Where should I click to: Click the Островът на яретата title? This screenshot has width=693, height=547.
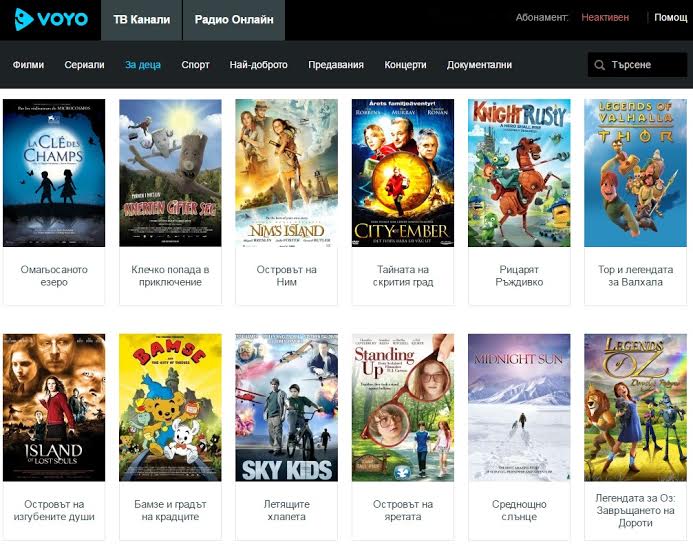(x=402, y=510)
